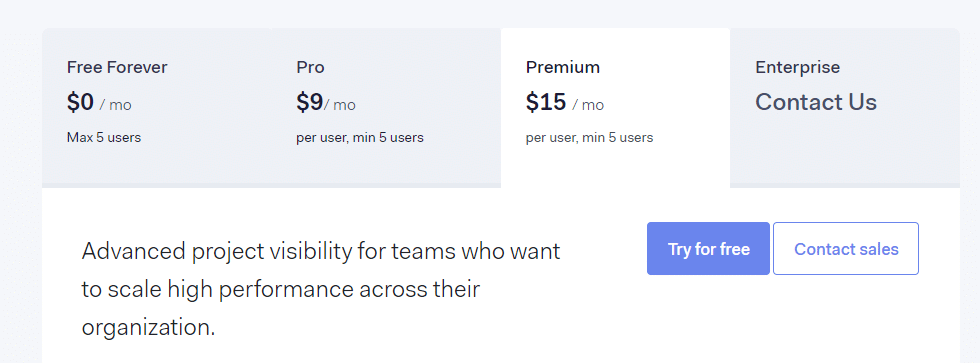This screenshot has width=980, height=363.
Task: Click the Contact sales button
Action: (846, 249)
